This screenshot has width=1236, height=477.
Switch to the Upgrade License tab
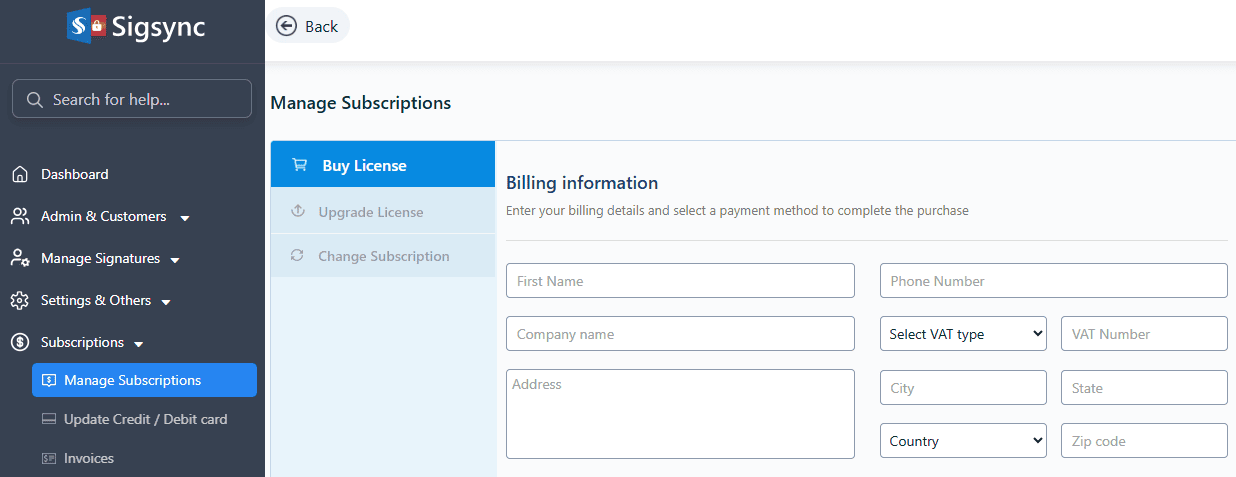coord(370,212)
